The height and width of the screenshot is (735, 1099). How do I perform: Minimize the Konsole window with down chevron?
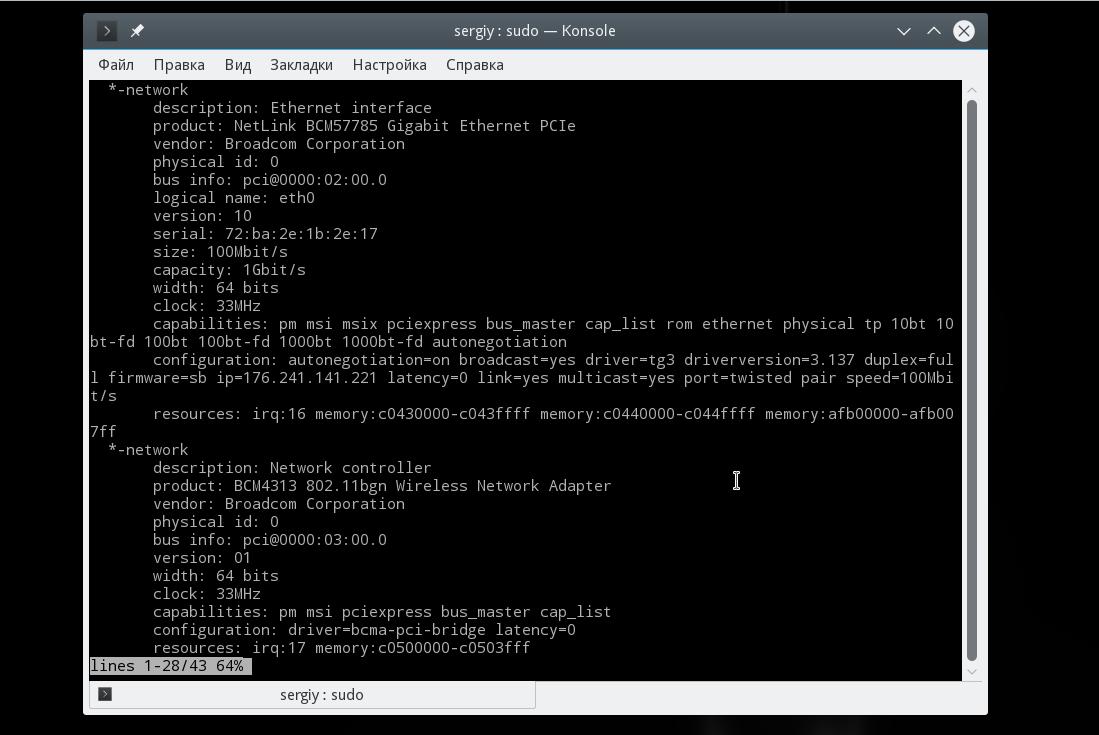point(903,31)
